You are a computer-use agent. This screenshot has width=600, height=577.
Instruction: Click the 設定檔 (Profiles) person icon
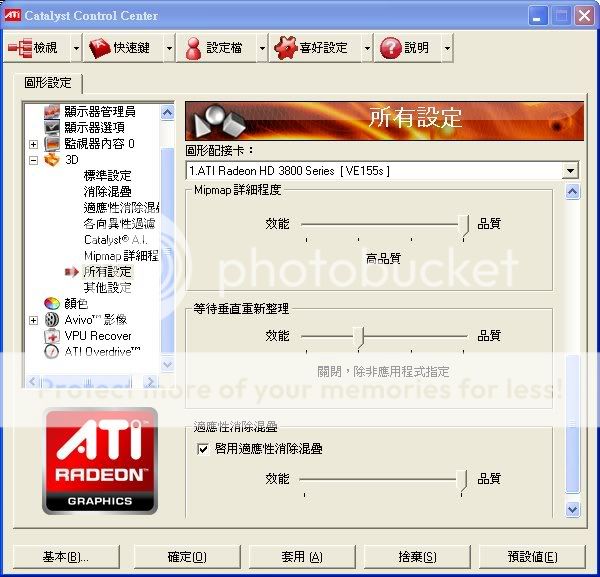point(192,48)
